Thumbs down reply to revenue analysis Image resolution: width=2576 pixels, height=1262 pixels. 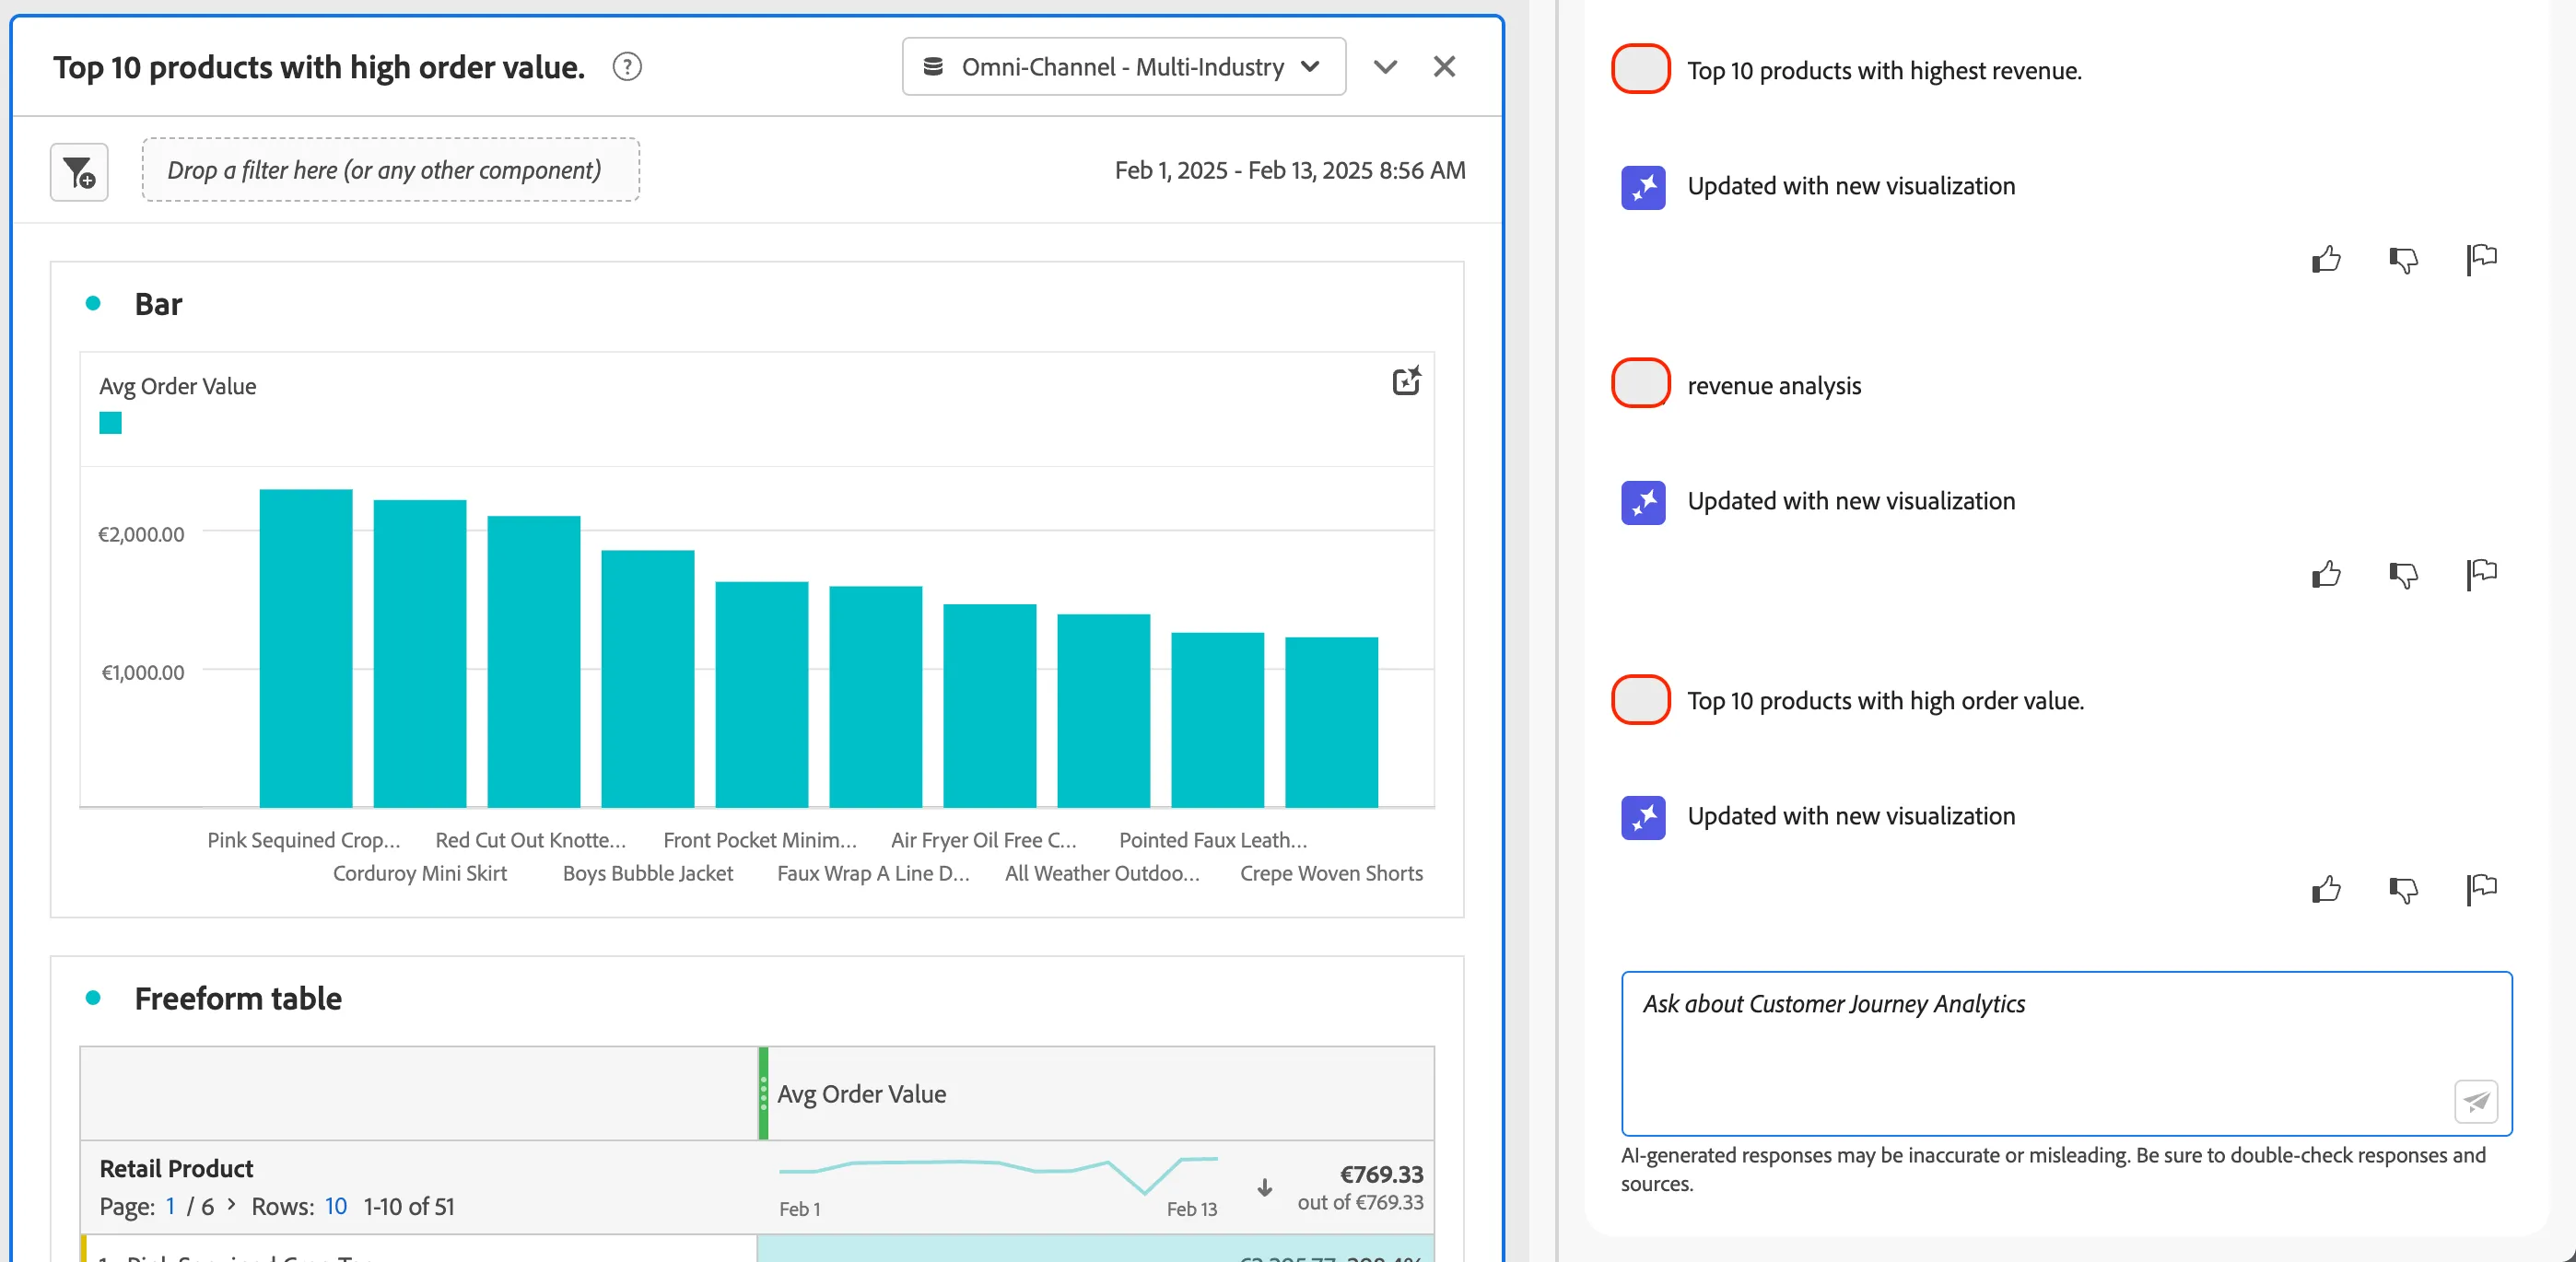pyautogui.click(x=2403, y=575)
